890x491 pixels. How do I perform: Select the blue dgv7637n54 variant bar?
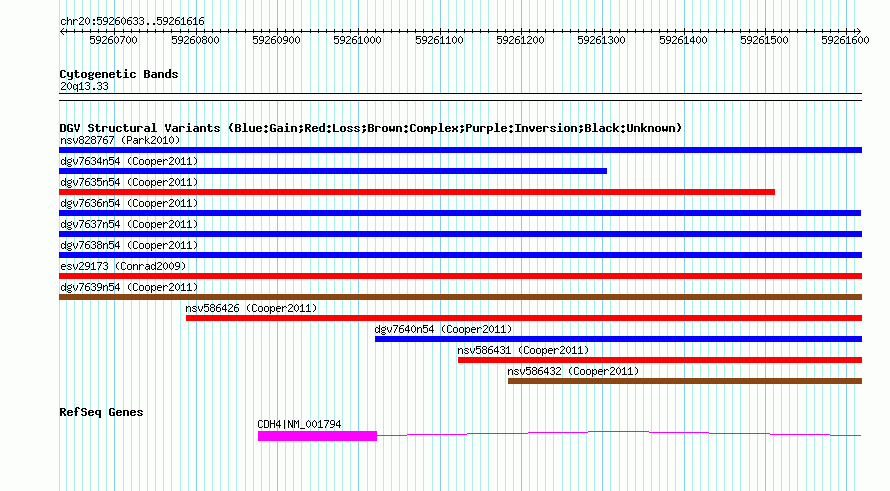[x=460, y=234]
